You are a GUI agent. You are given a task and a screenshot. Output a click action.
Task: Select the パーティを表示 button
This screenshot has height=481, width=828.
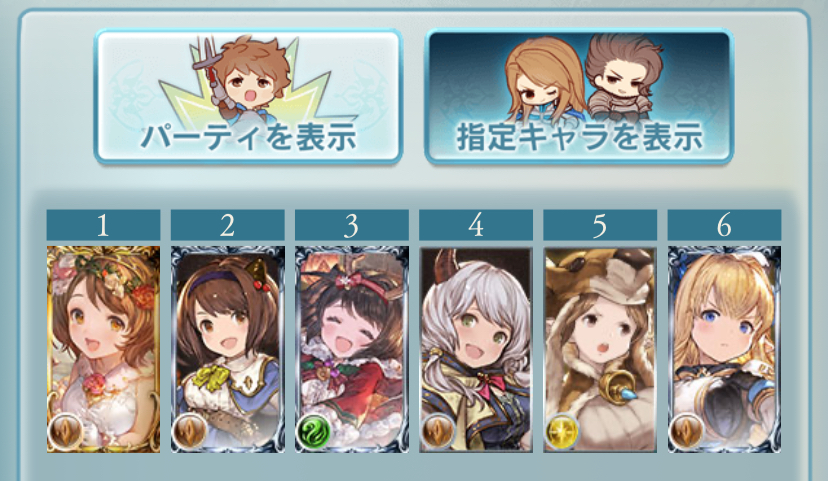248,96
